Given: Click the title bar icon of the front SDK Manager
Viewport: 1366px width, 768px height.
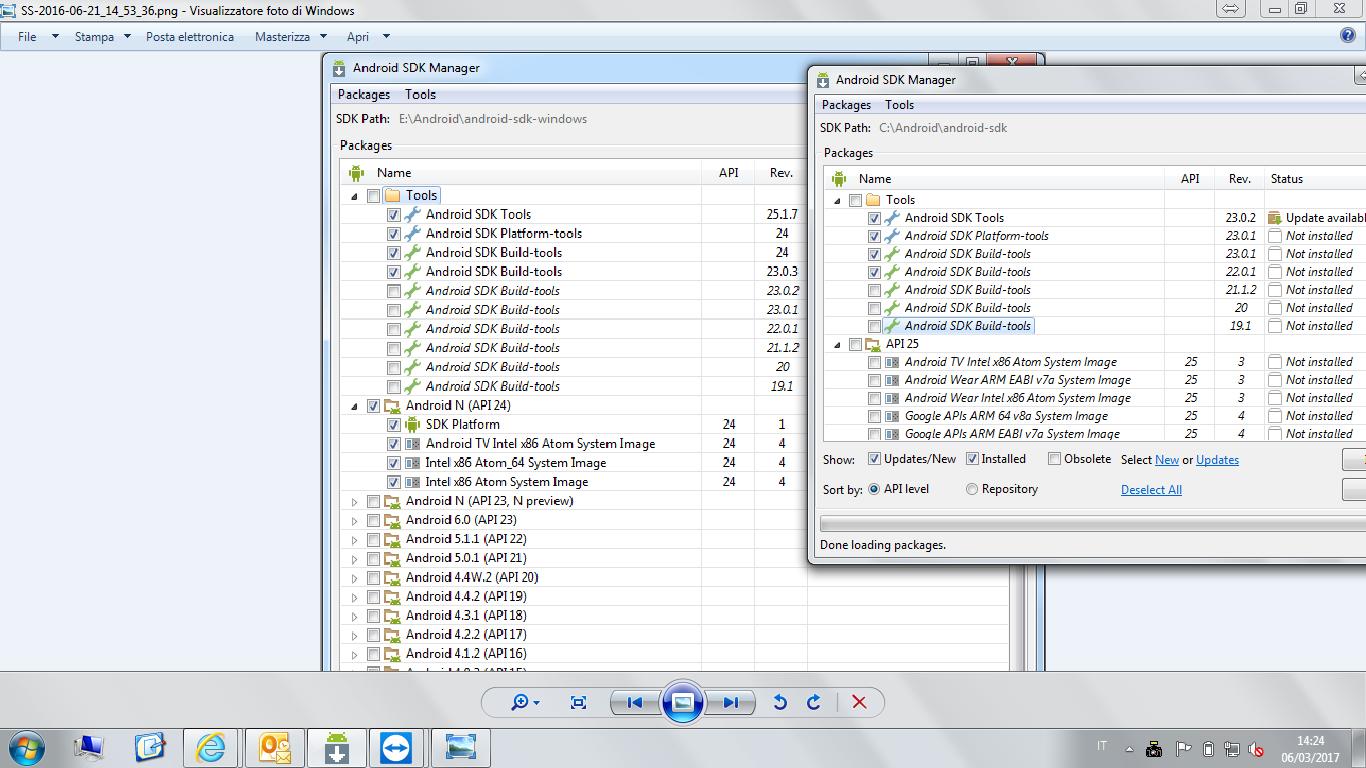Looking at the screenshot, I should [823, 80].
